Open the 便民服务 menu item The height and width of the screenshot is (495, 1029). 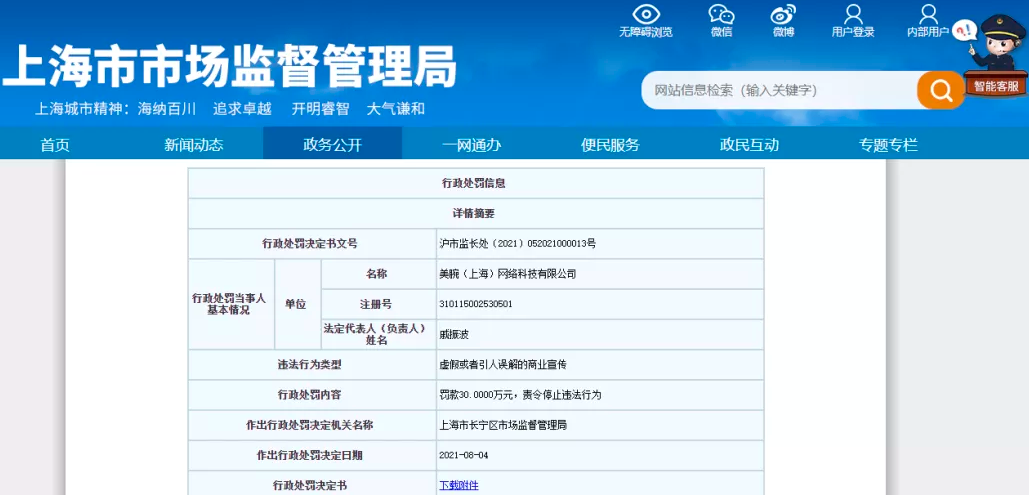click(610, 145)
